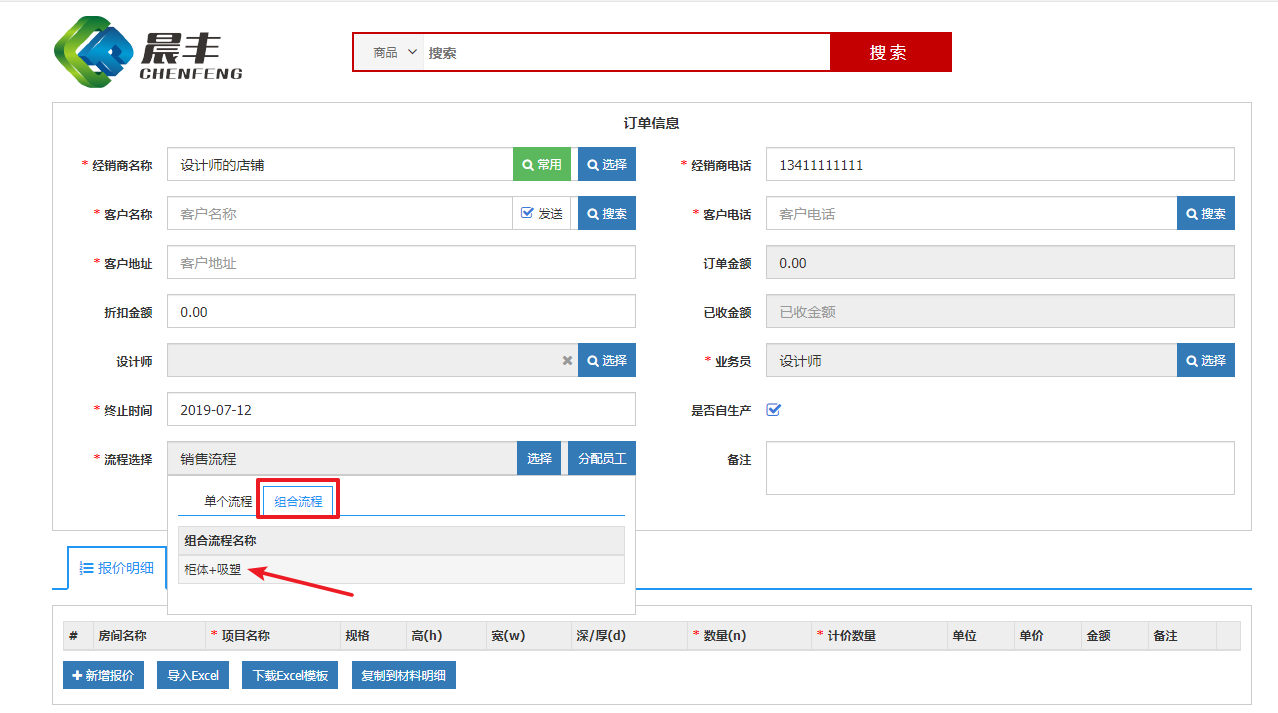This screenshot has height=713, width=1278.
Task: Open the 终止时间 date field
Action: 400,410
